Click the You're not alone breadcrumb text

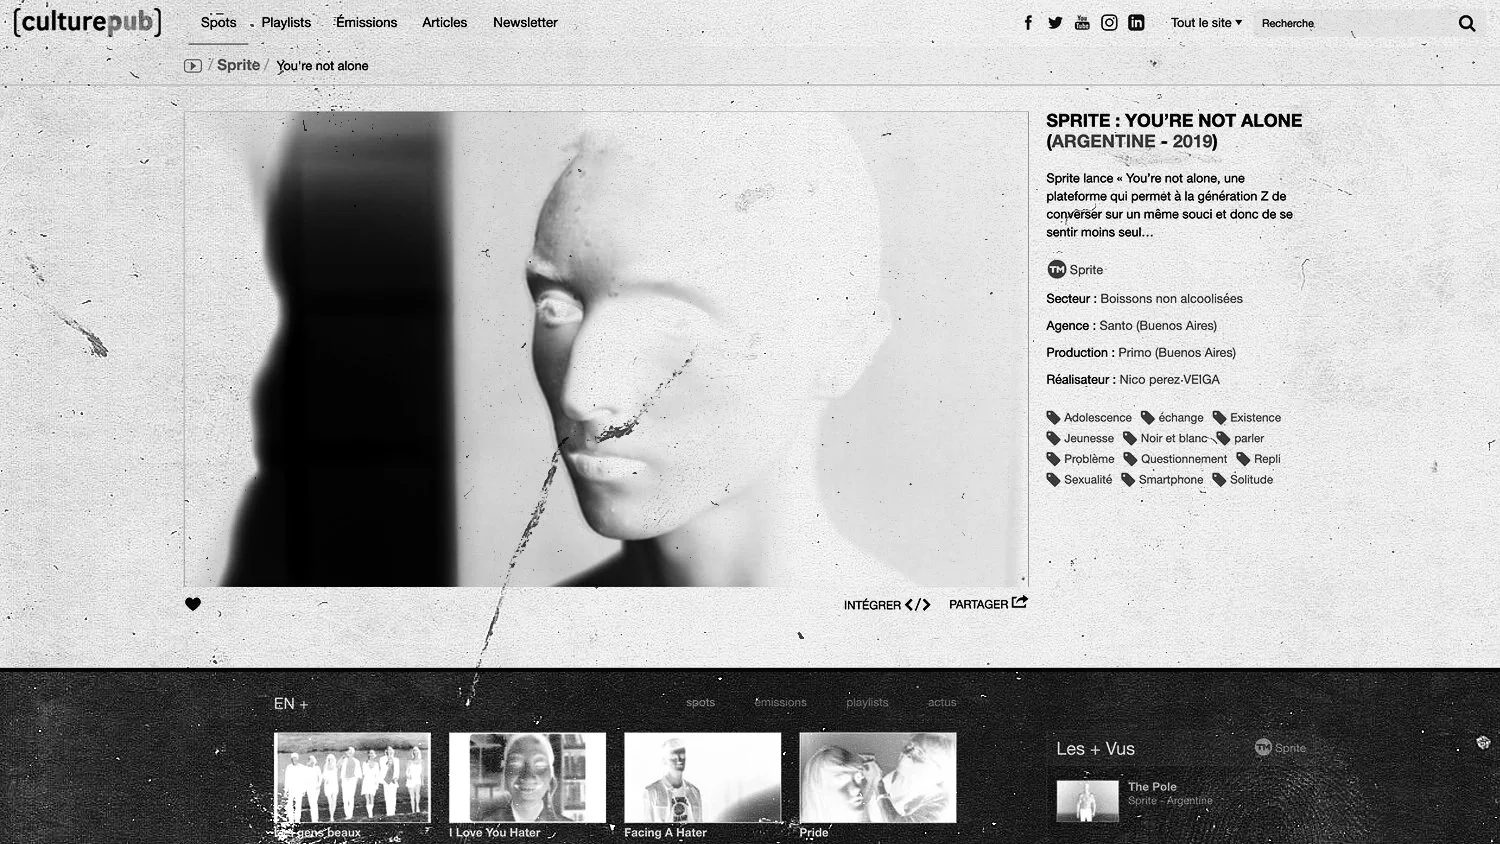322,66
